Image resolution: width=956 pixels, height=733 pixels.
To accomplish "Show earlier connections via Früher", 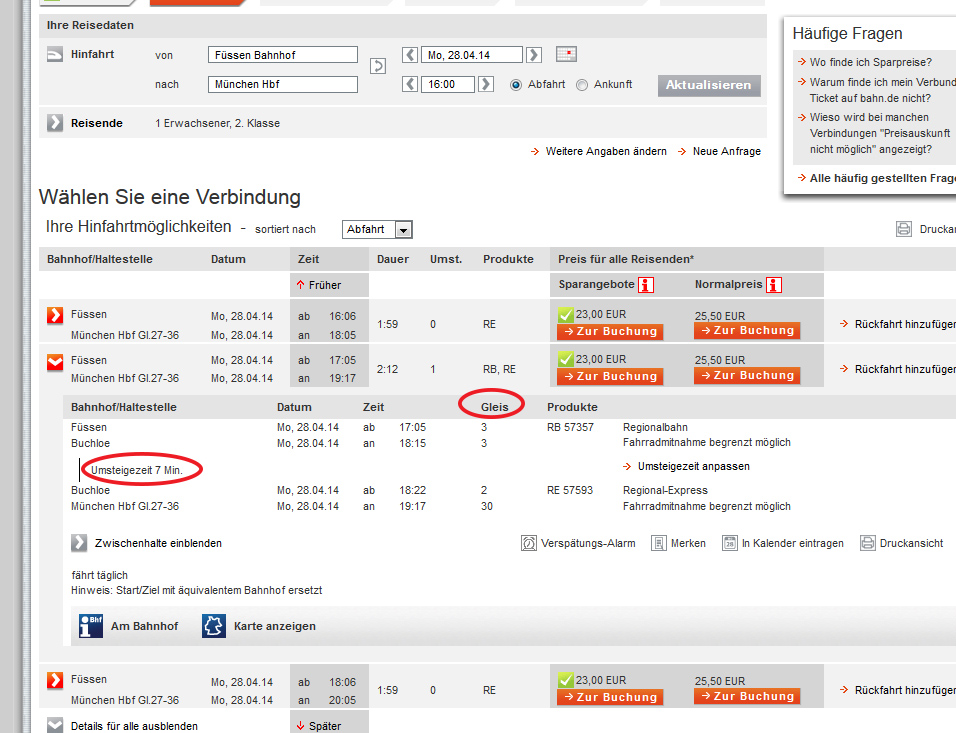I will pos(319,285).
